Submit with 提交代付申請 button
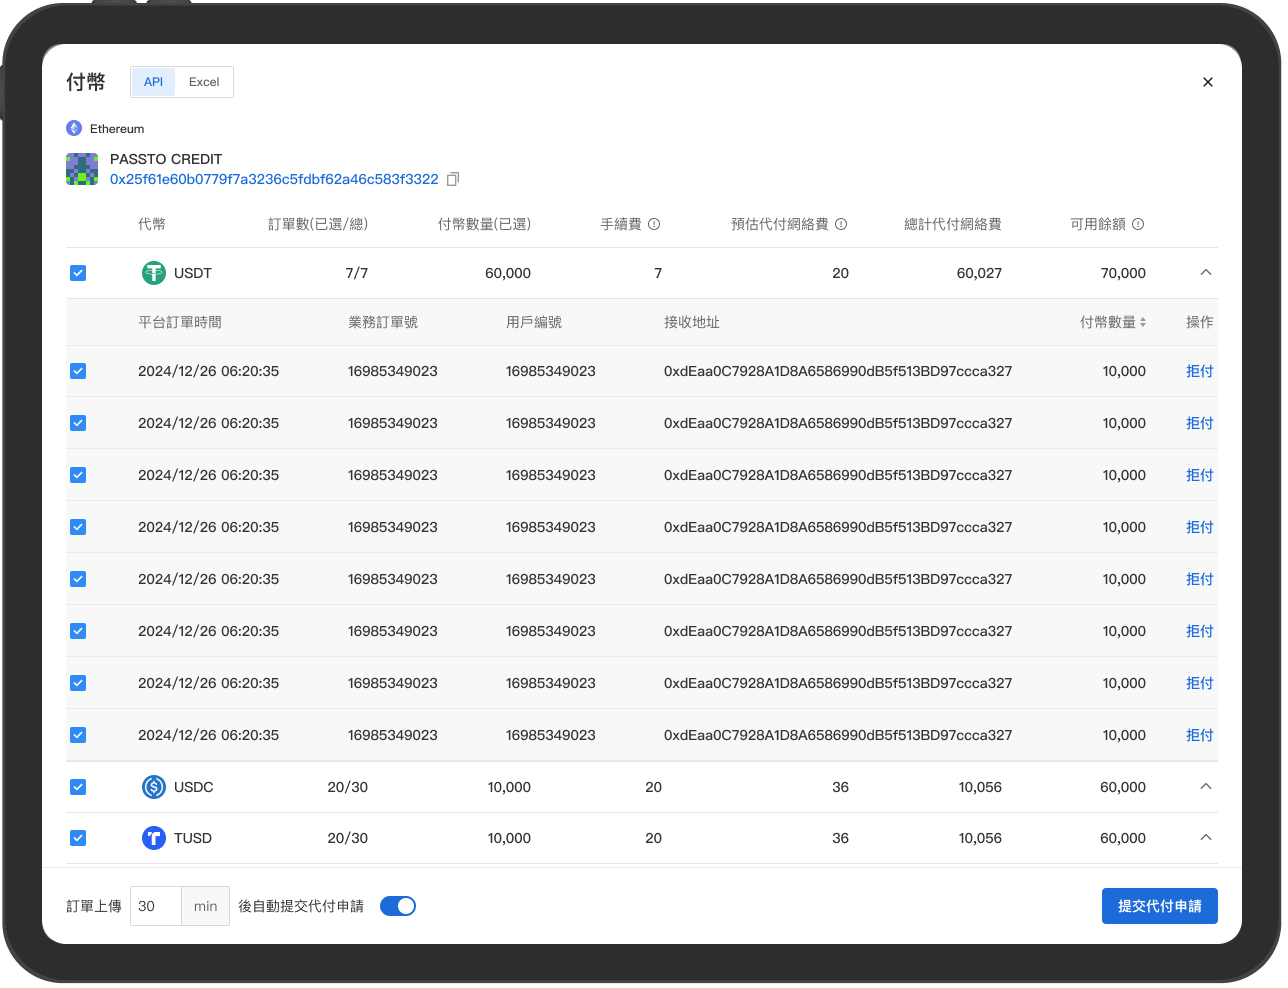This screenshot has height=988, width=1288. [x=1160, y=906]
